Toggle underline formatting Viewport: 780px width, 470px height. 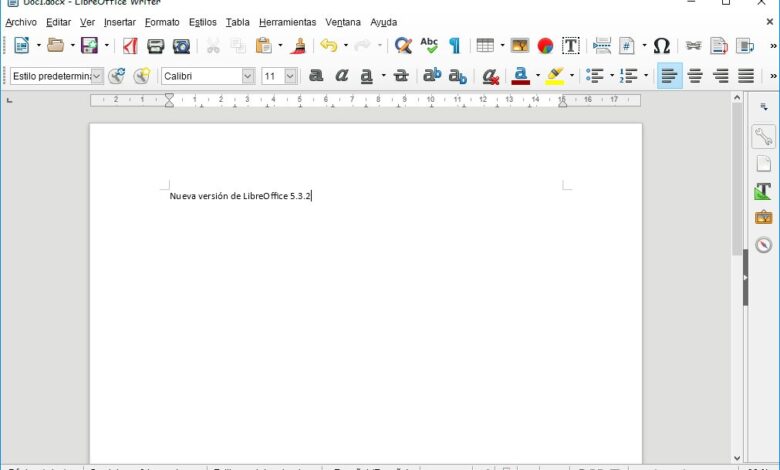[367, 76]
